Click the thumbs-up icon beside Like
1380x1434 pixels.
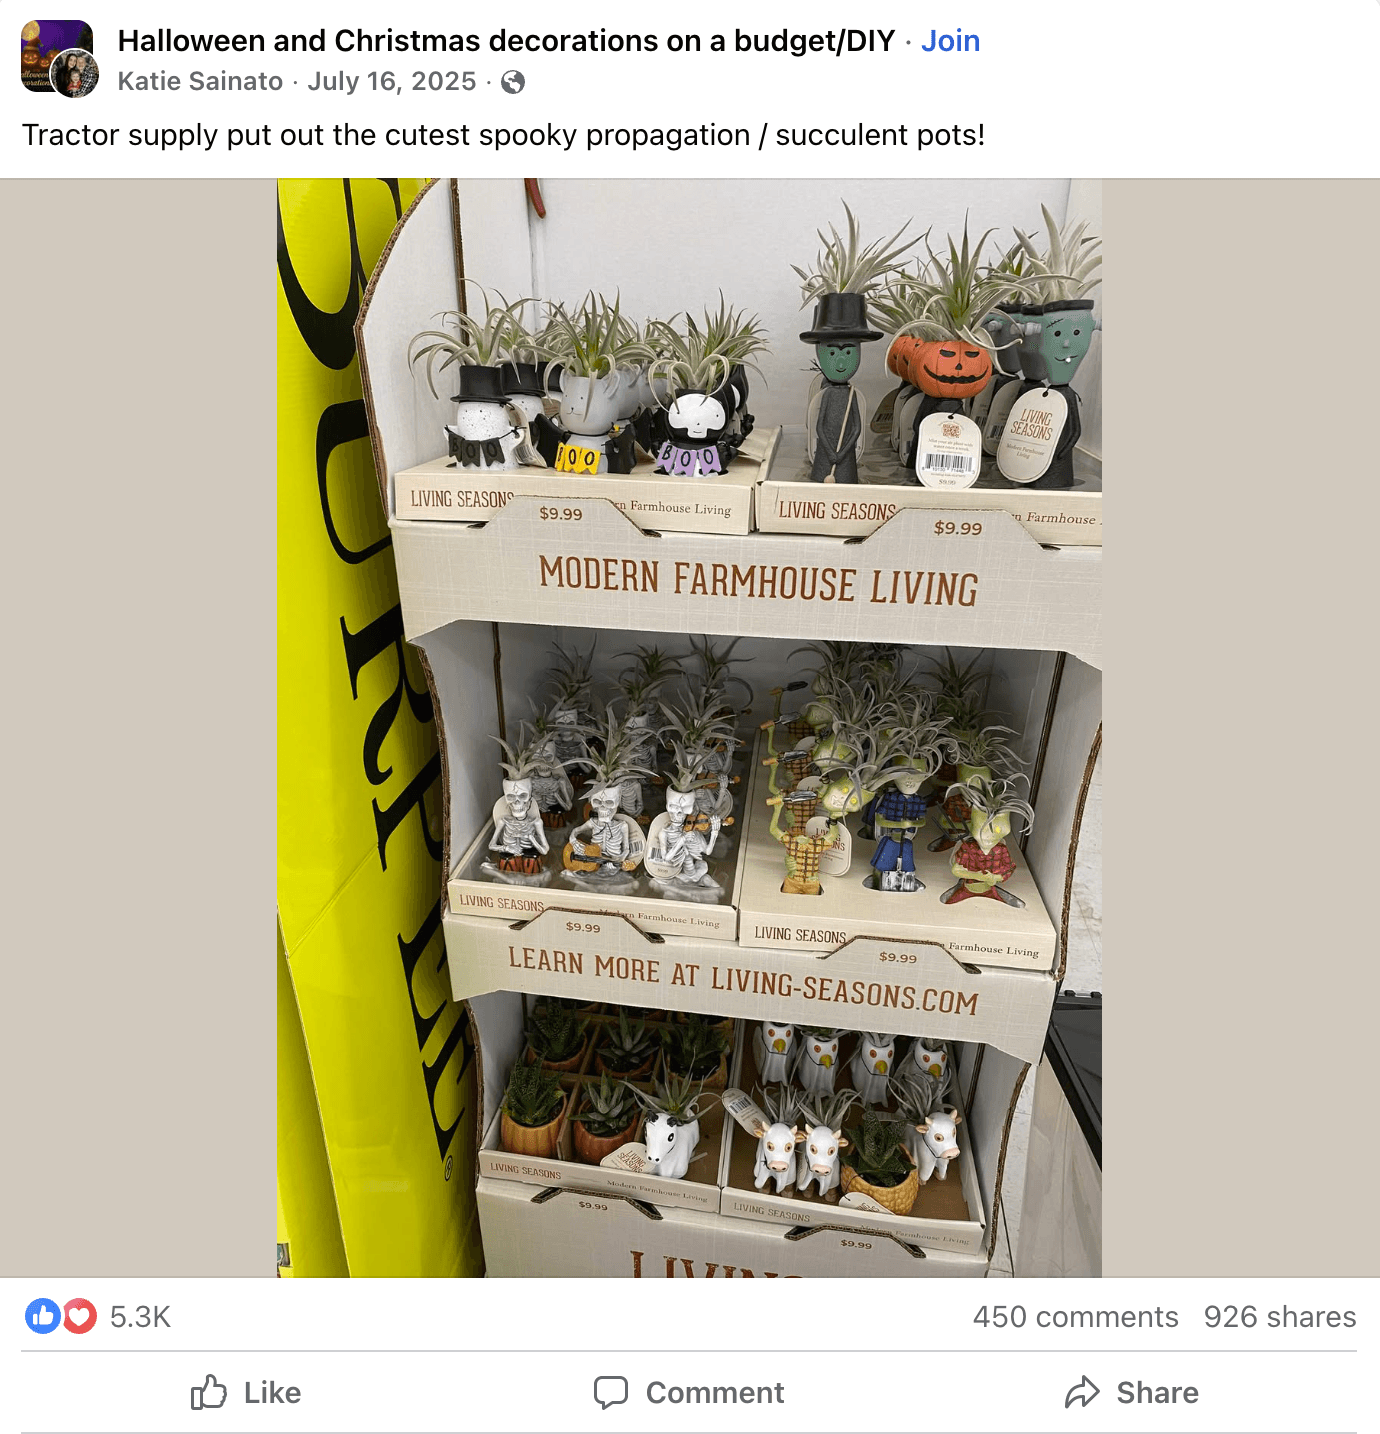coord(208,1392)
